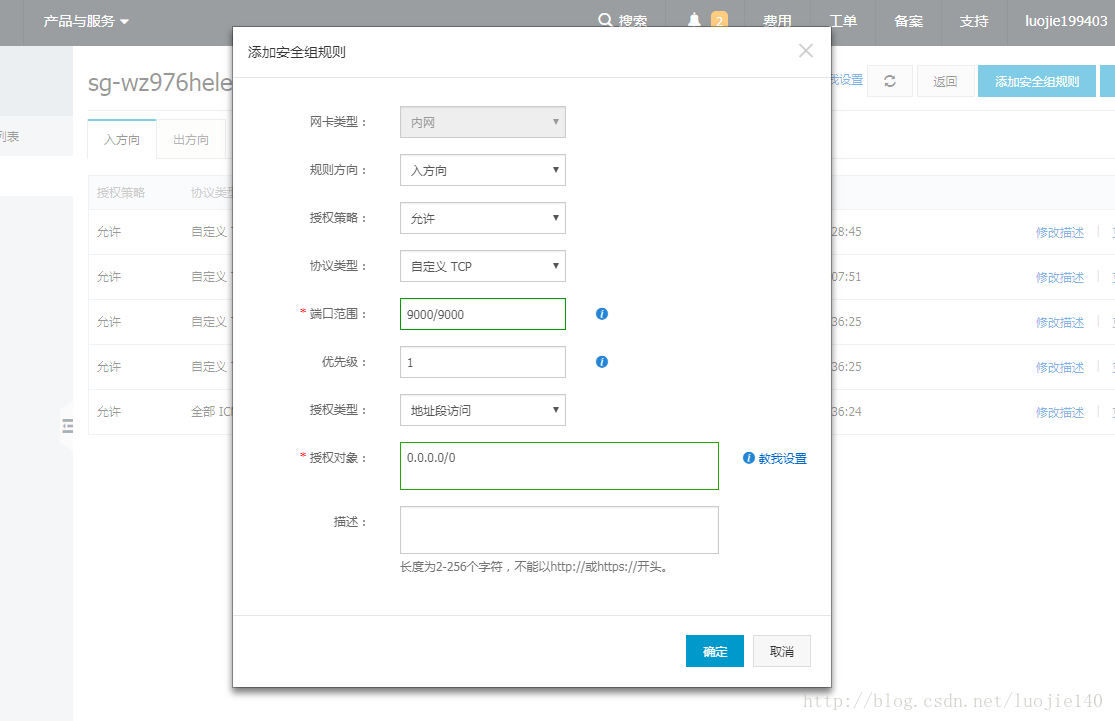Click the refresh icon button

pos(889,81)
